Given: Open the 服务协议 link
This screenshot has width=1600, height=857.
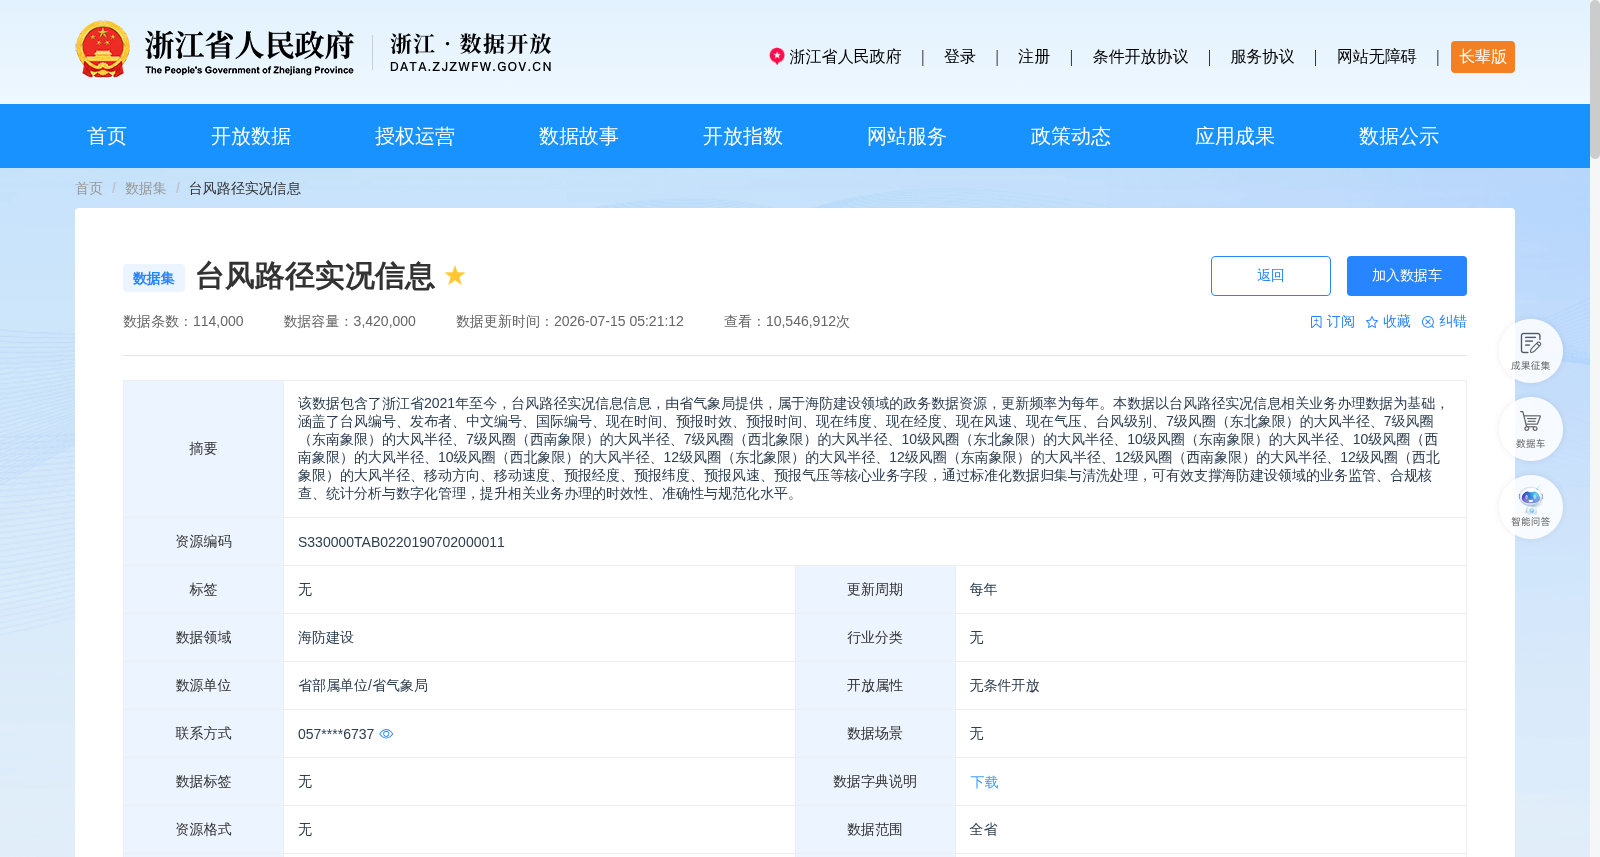Looking at the screenshot, I should point(1262,57).
